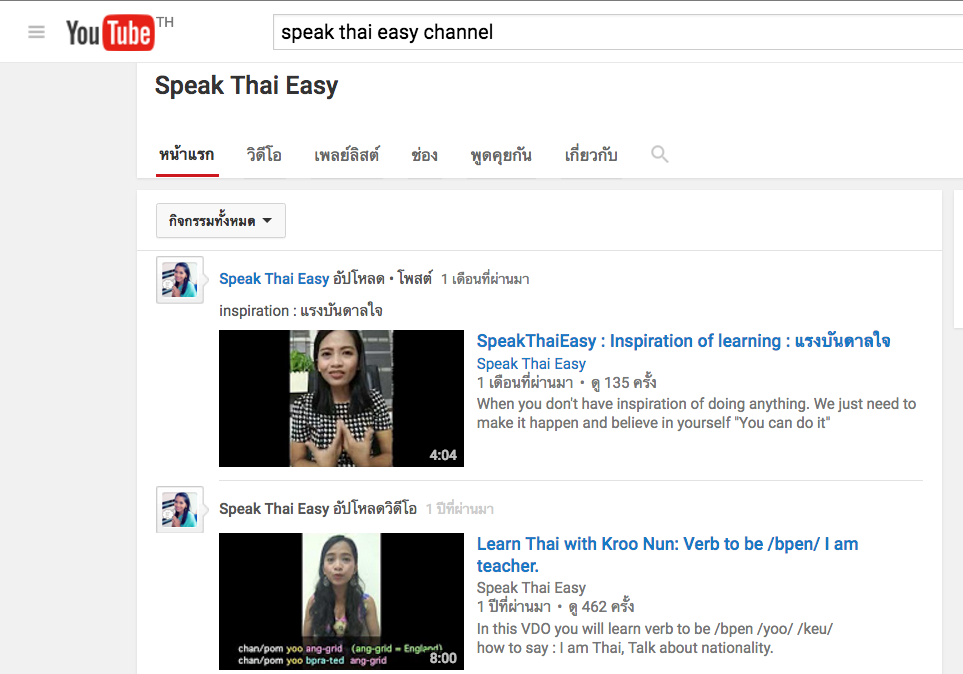Go to the ช่อง tab

[x=424, y=155]
